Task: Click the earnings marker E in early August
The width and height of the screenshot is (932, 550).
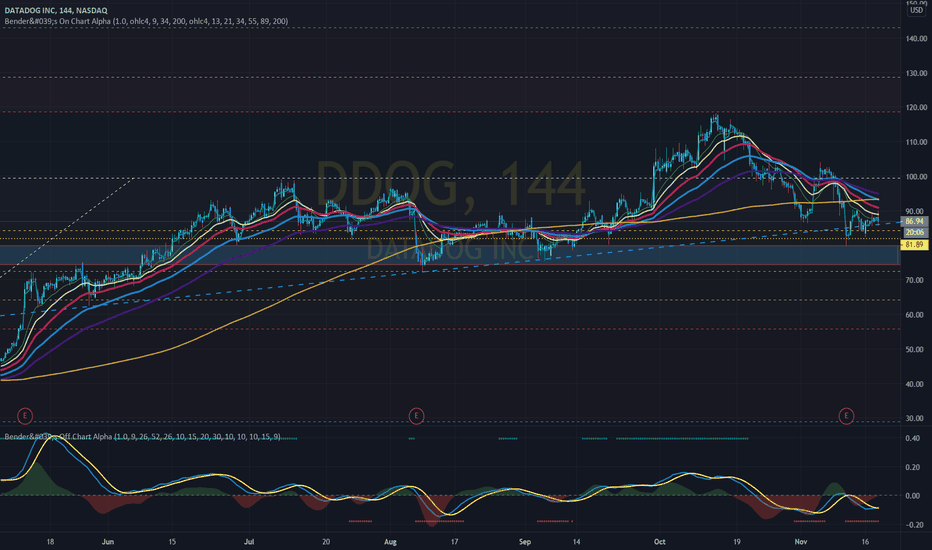Action: pos(416,416)
